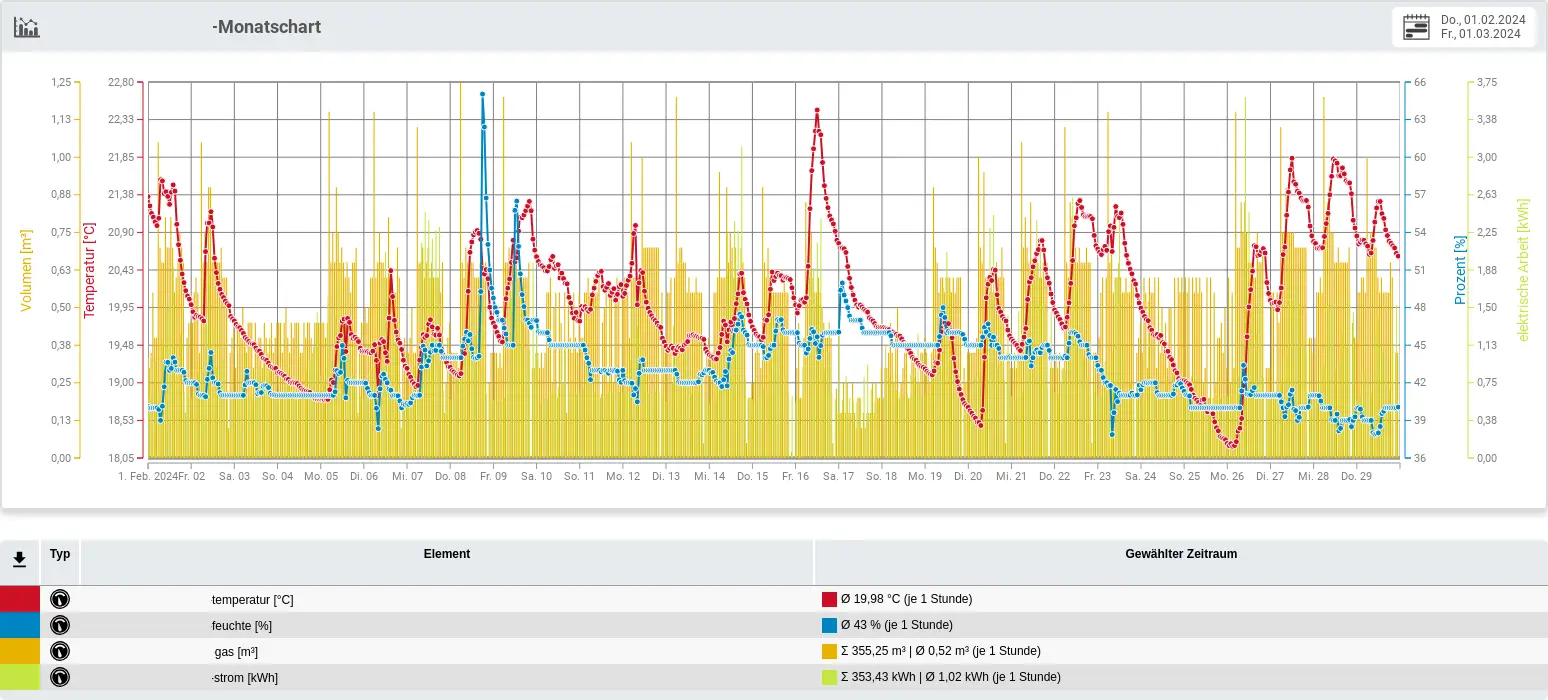The image size is (1548, 700).
Task: Click the orange gas row color swatch
Action: [20, 651]
